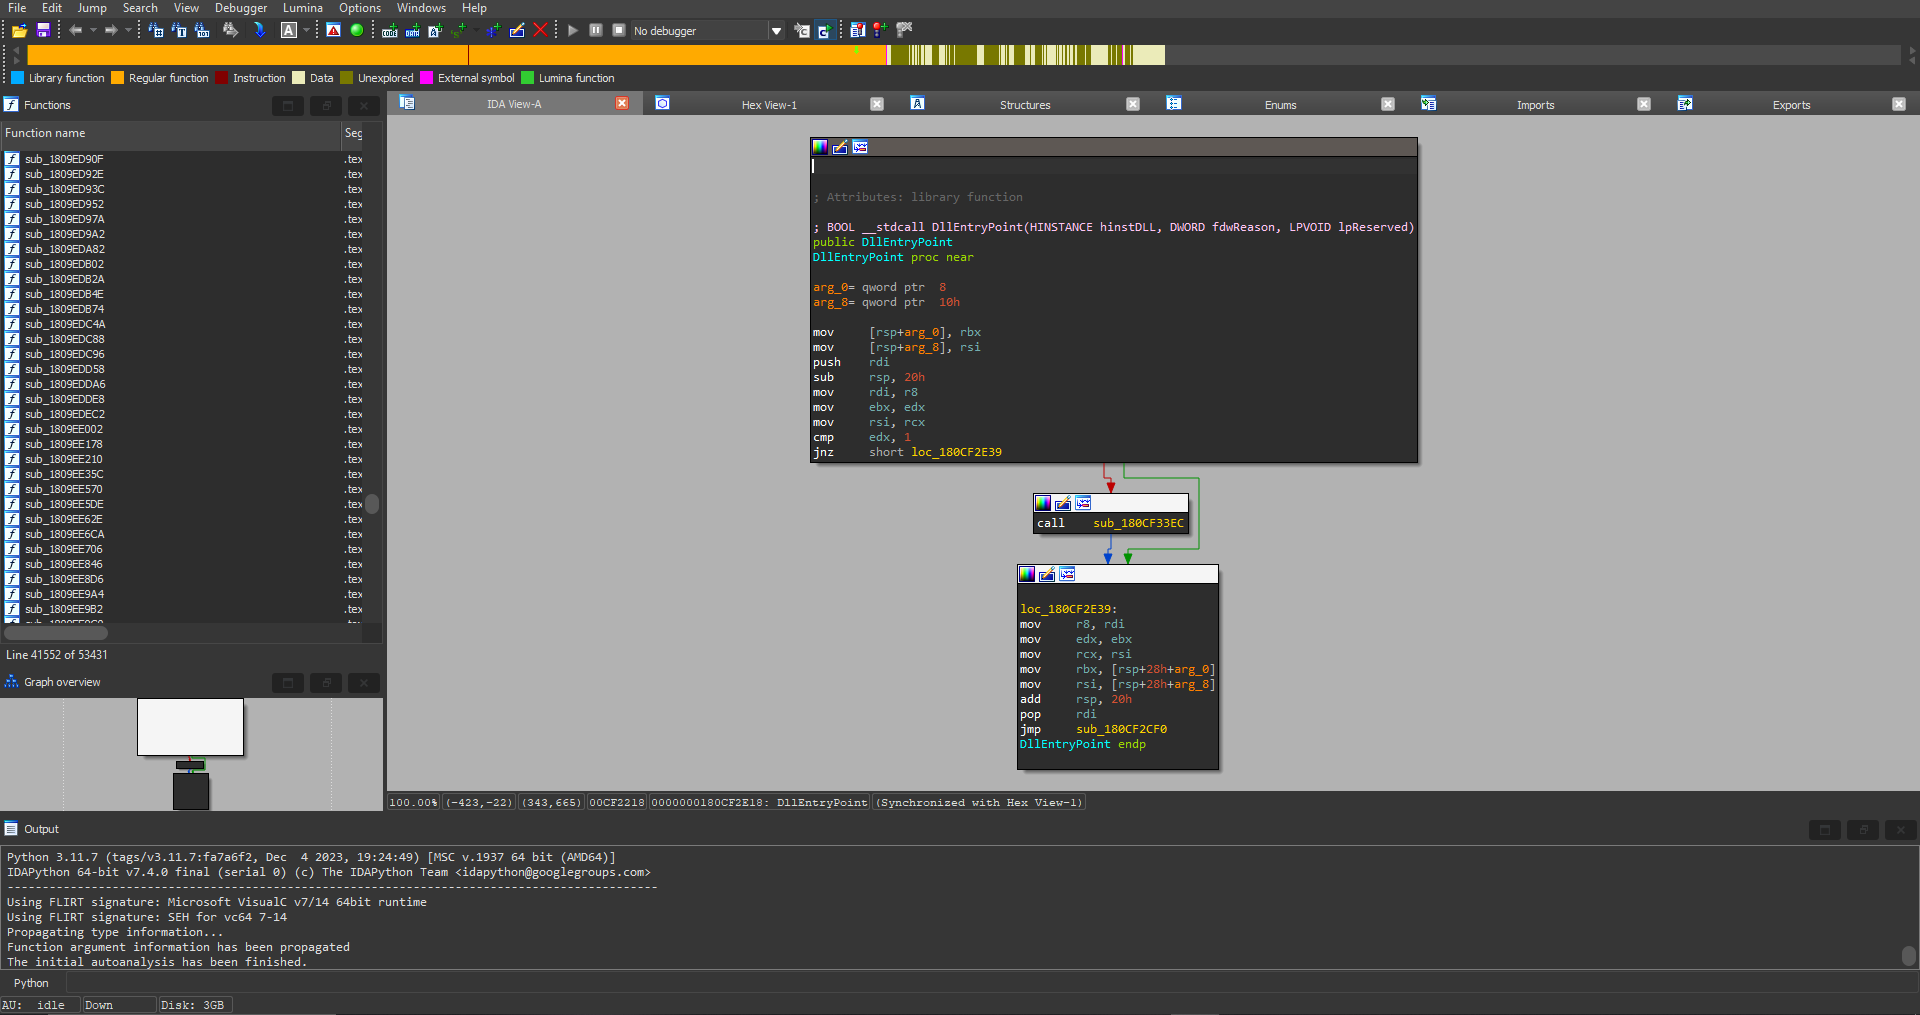Image resolution: width=1920 pixels, height=1015 pixels.
Task: Start process with the play button
Action: [573, 31]
